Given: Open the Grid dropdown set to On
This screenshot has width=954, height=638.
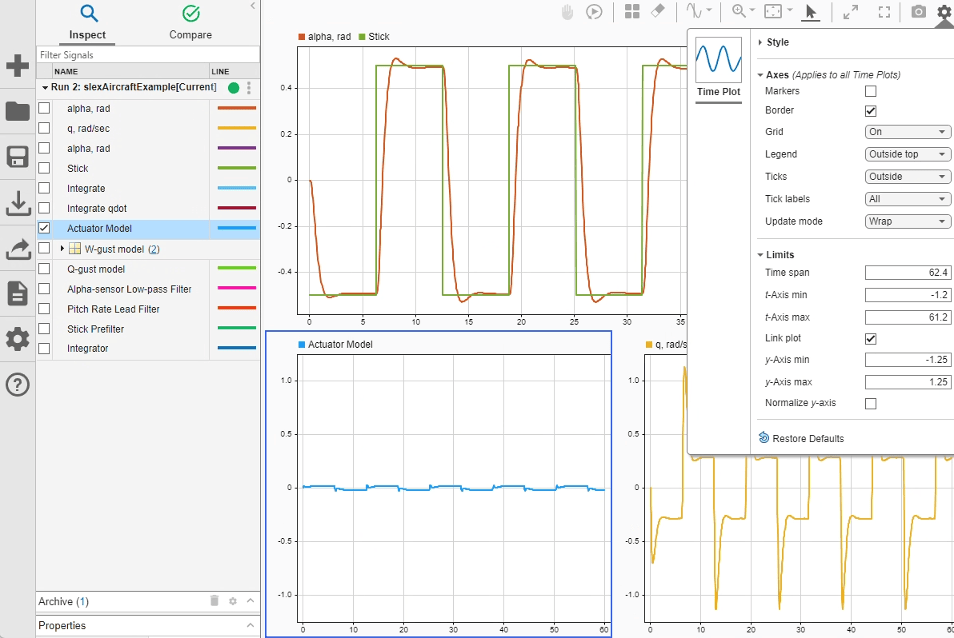Looking at the screenshot, I should pyautogui.click(x=907, y=132).
